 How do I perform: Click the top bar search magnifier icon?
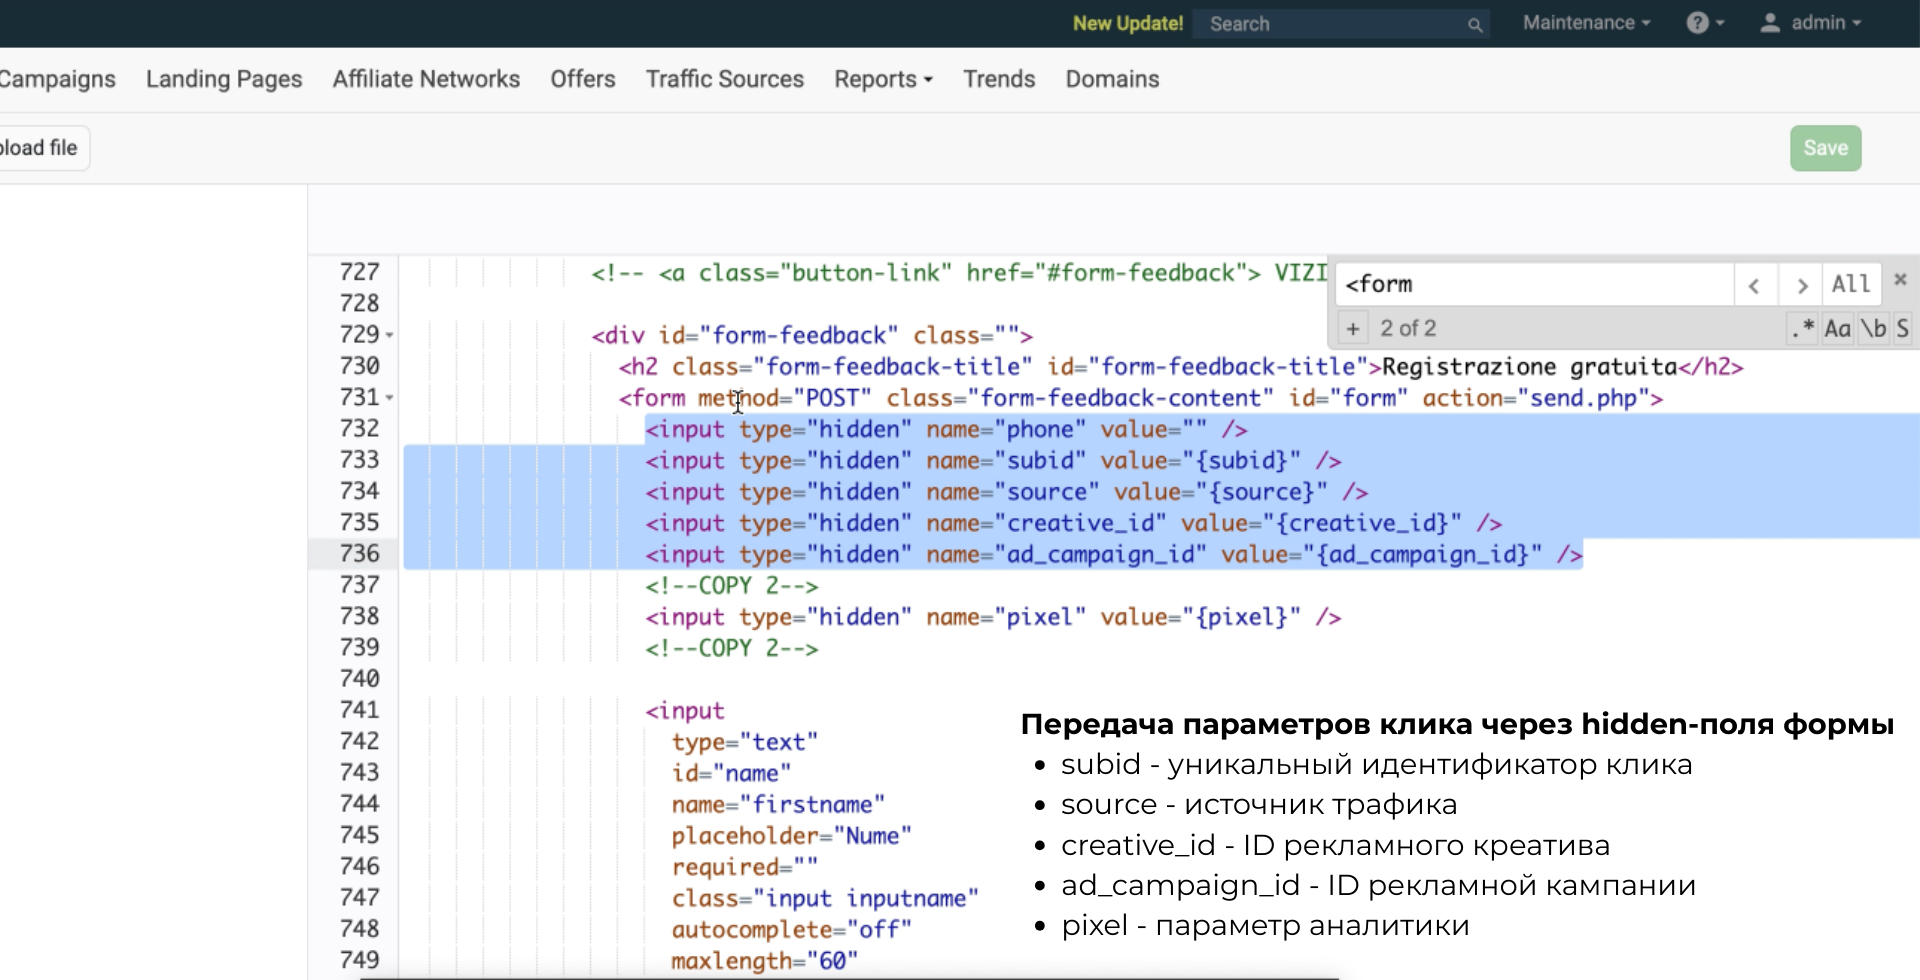pos(1474,25)
